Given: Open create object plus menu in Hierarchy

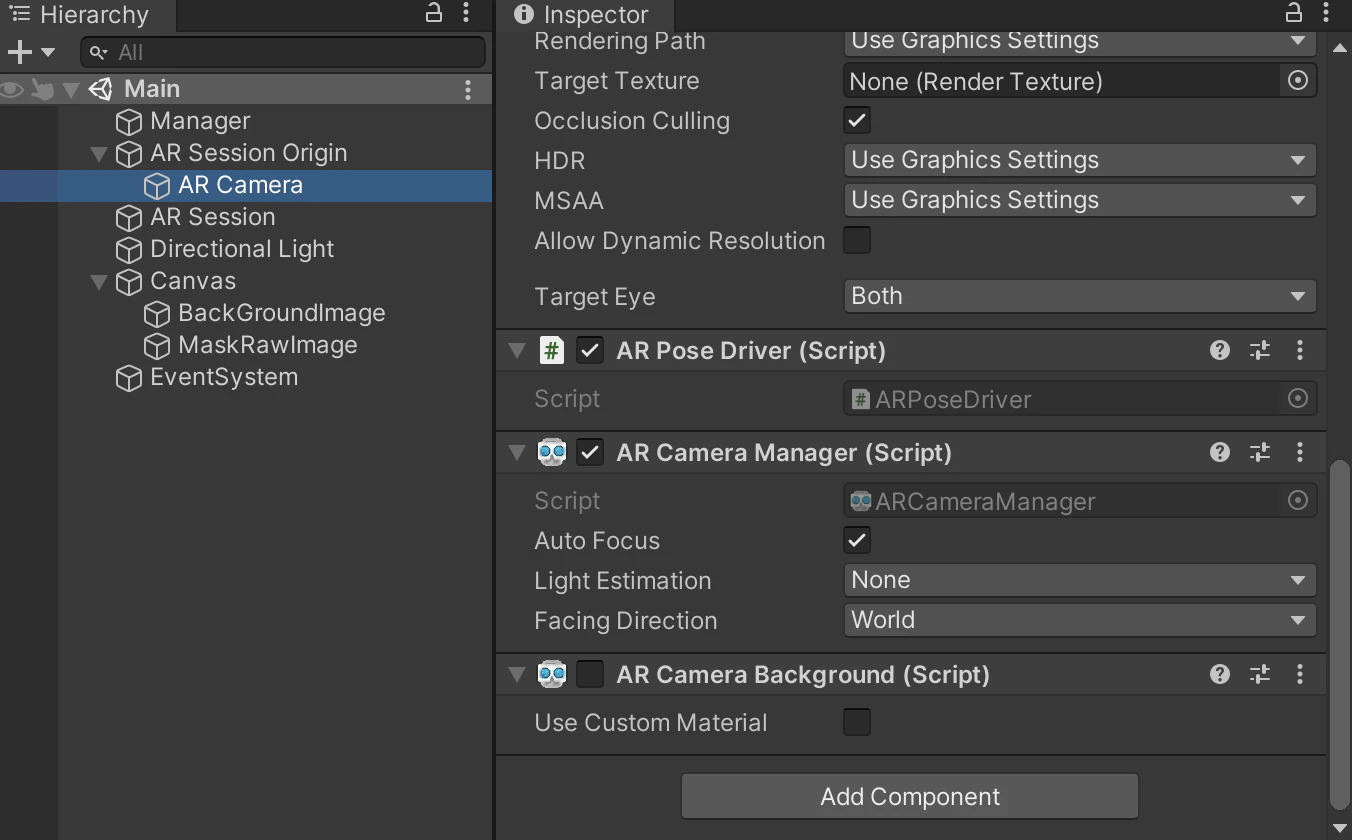Looking at the screenshot, I should pos(29,52).
